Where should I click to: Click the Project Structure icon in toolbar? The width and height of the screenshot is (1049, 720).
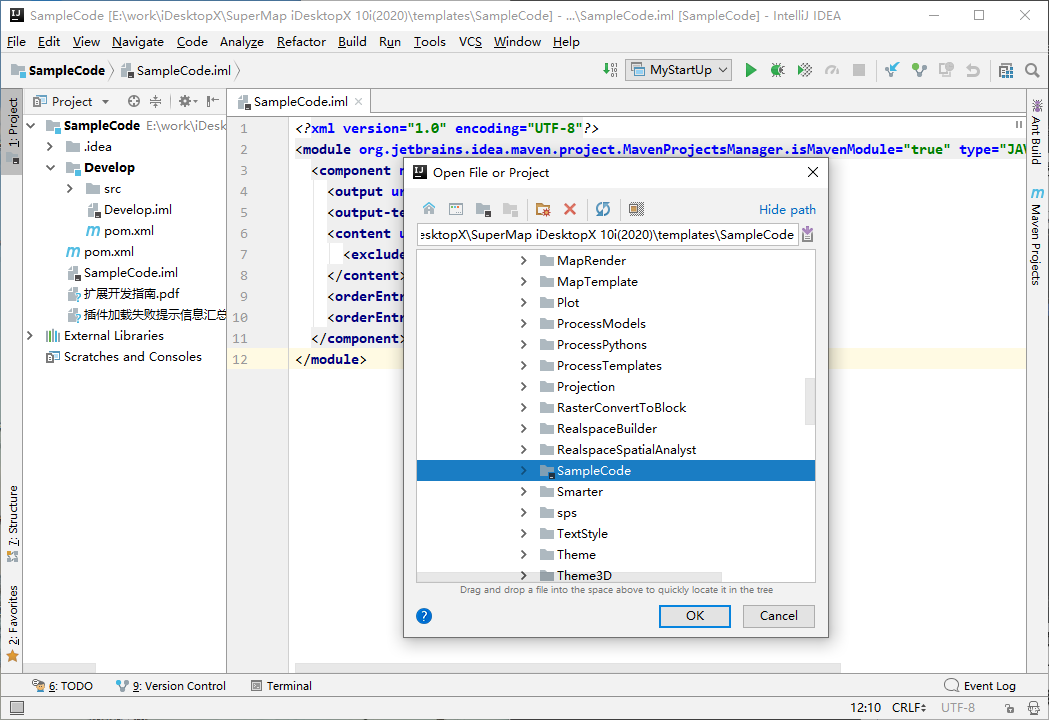point(1007,70)
